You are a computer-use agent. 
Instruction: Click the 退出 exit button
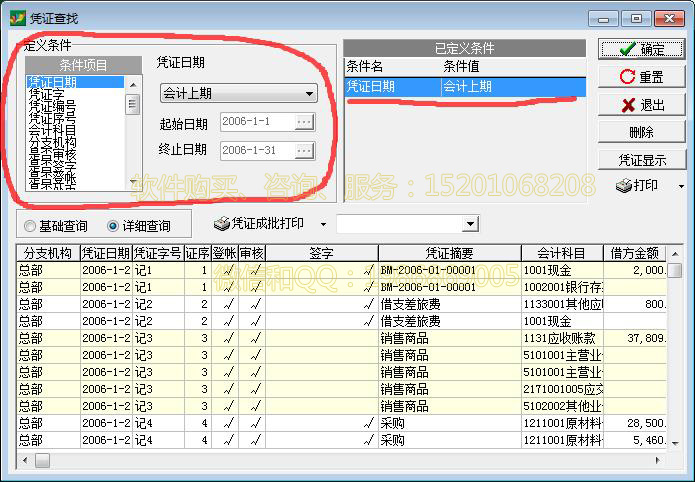pyautogui.click(x=640, y=105)
